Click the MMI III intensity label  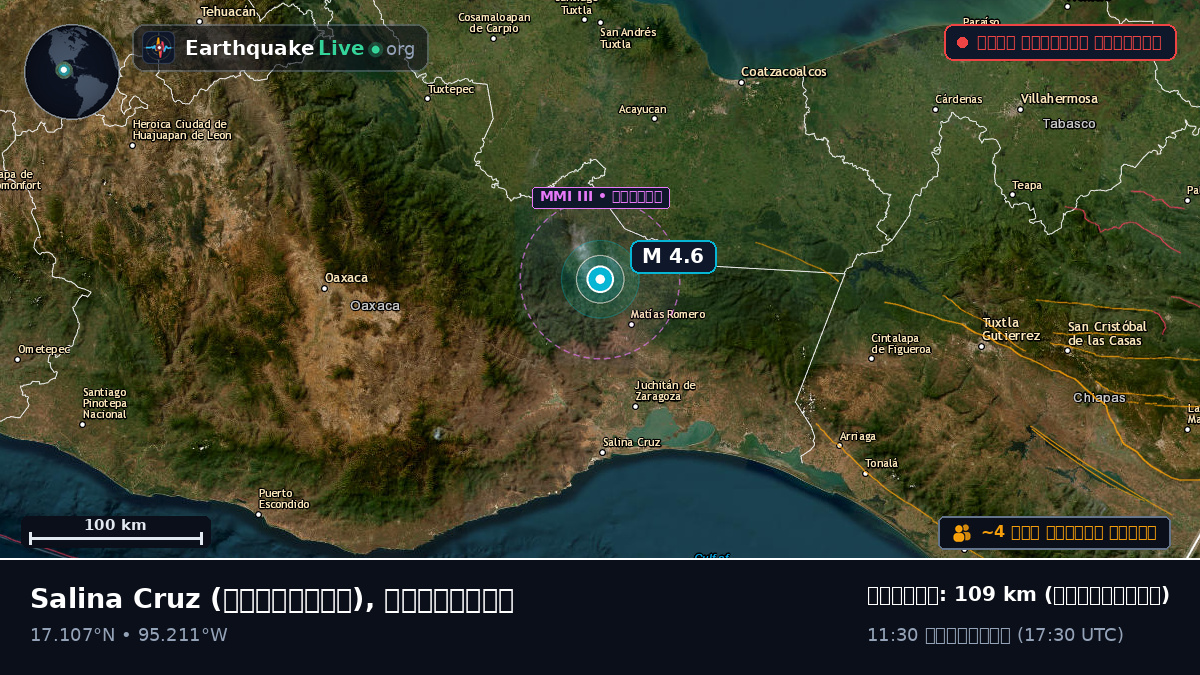tap(601, 197)
